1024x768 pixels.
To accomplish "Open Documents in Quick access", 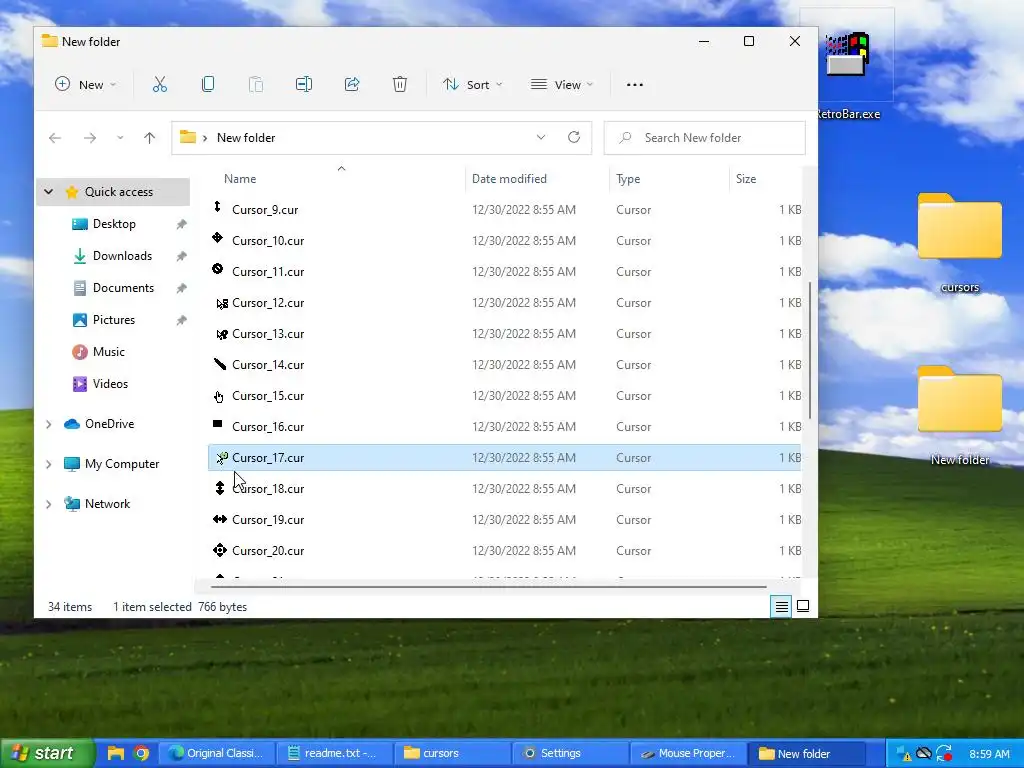I will click(123, 287).
